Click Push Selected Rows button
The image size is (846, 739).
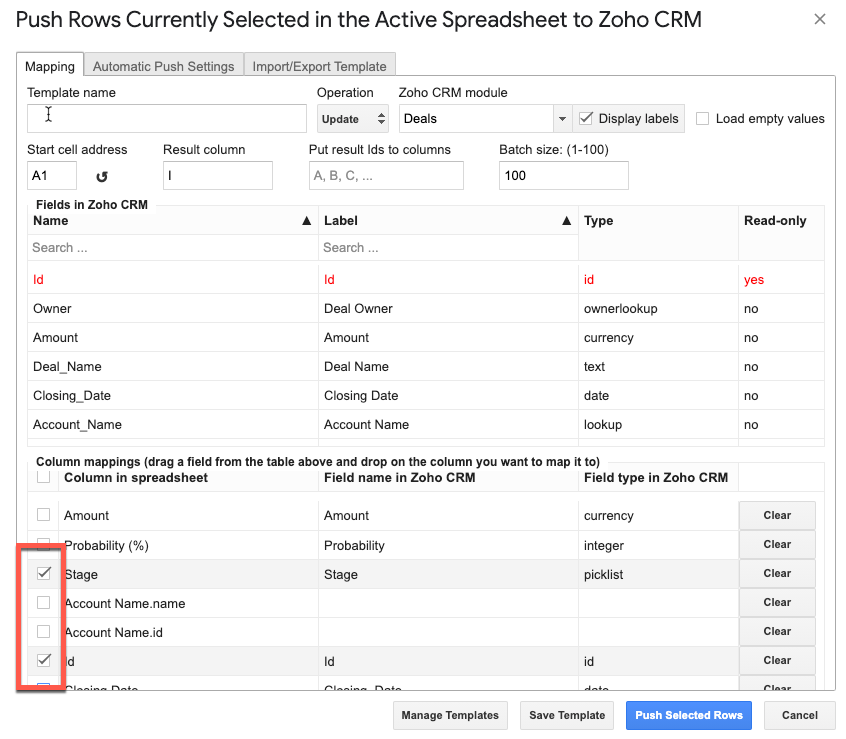(x=689, y=715)
